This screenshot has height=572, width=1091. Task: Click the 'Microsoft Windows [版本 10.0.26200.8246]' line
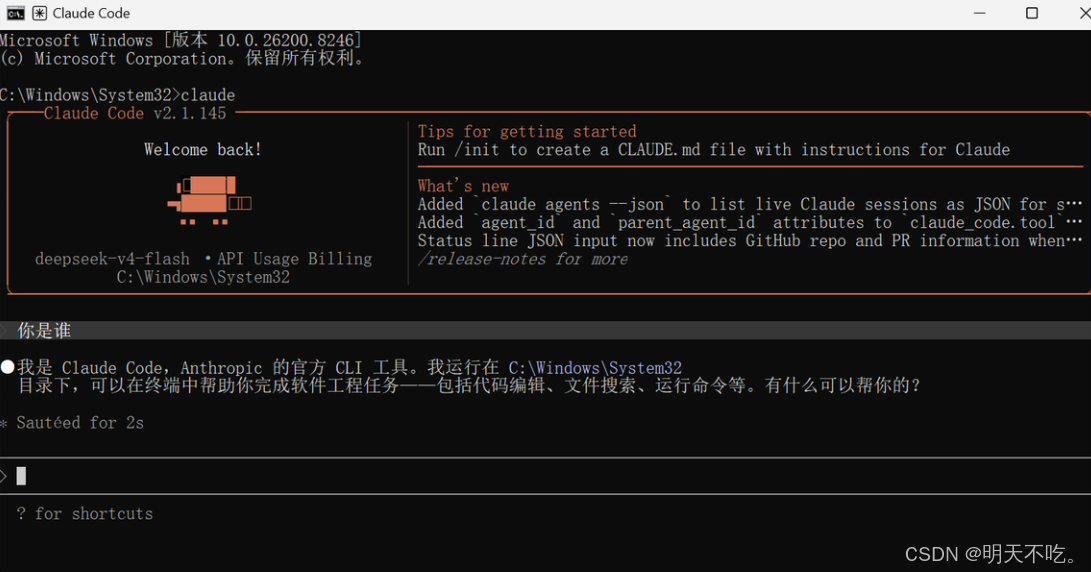(x=181, y=40)
